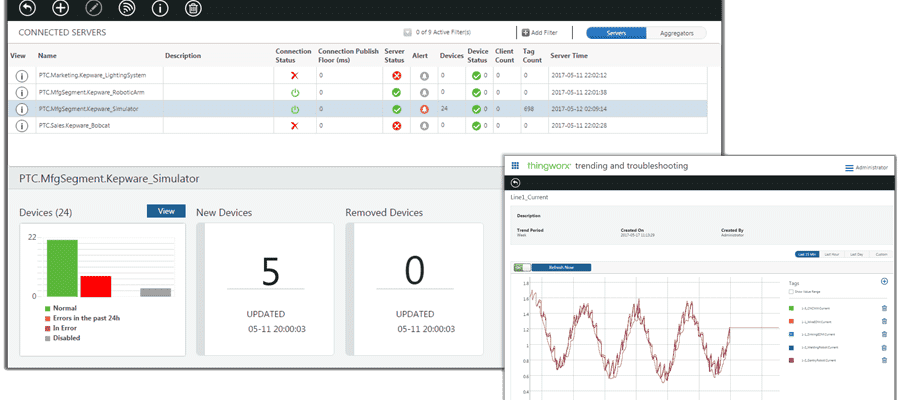Add a new tag with plus icon
The width and height of the screenshot is (900, 400).
[x=884, y=281]
